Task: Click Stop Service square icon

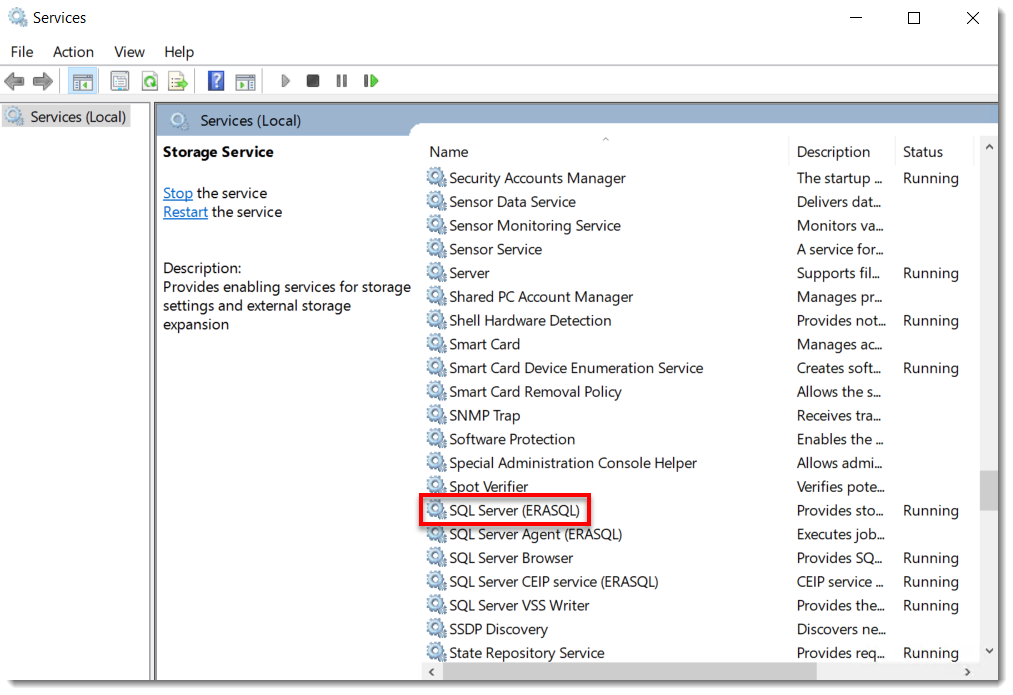Action: (x=313, y=81)
